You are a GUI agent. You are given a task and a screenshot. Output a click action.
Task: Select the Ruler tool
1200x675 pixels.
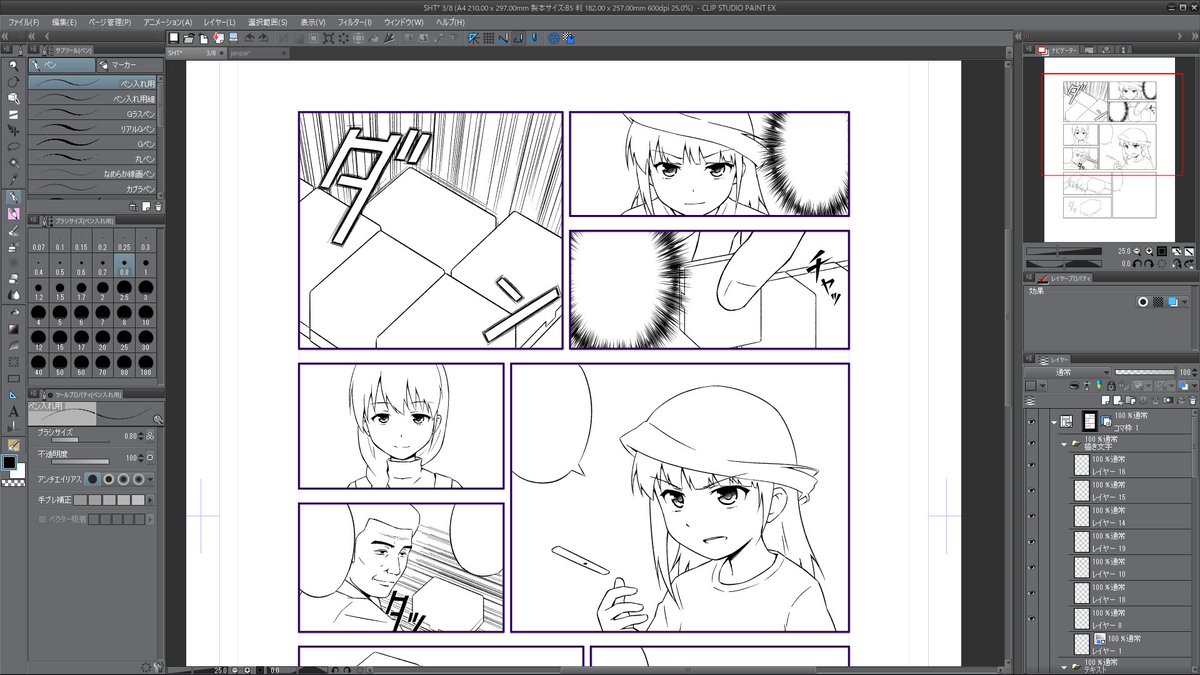pyautogui.click(x=13, y=395)
